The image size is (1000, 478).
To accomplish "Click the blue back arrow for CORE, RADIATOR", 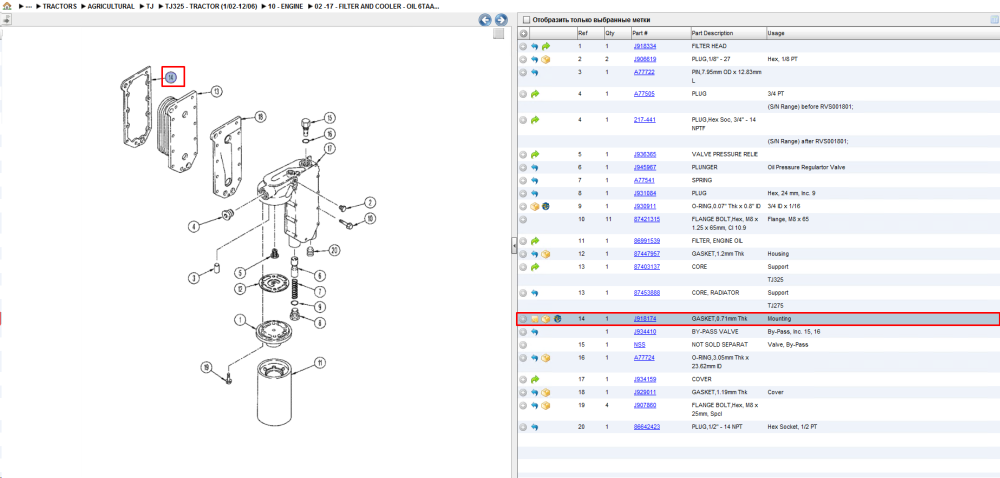I will (535, 293).
